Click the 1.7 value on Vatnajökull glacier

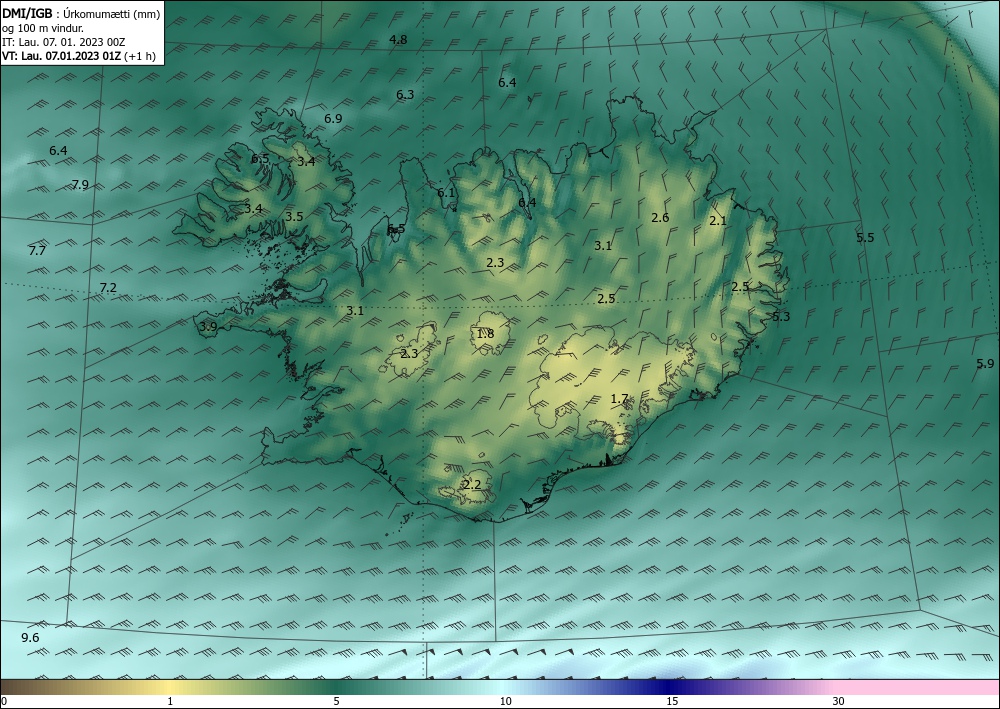coord(619,399)
